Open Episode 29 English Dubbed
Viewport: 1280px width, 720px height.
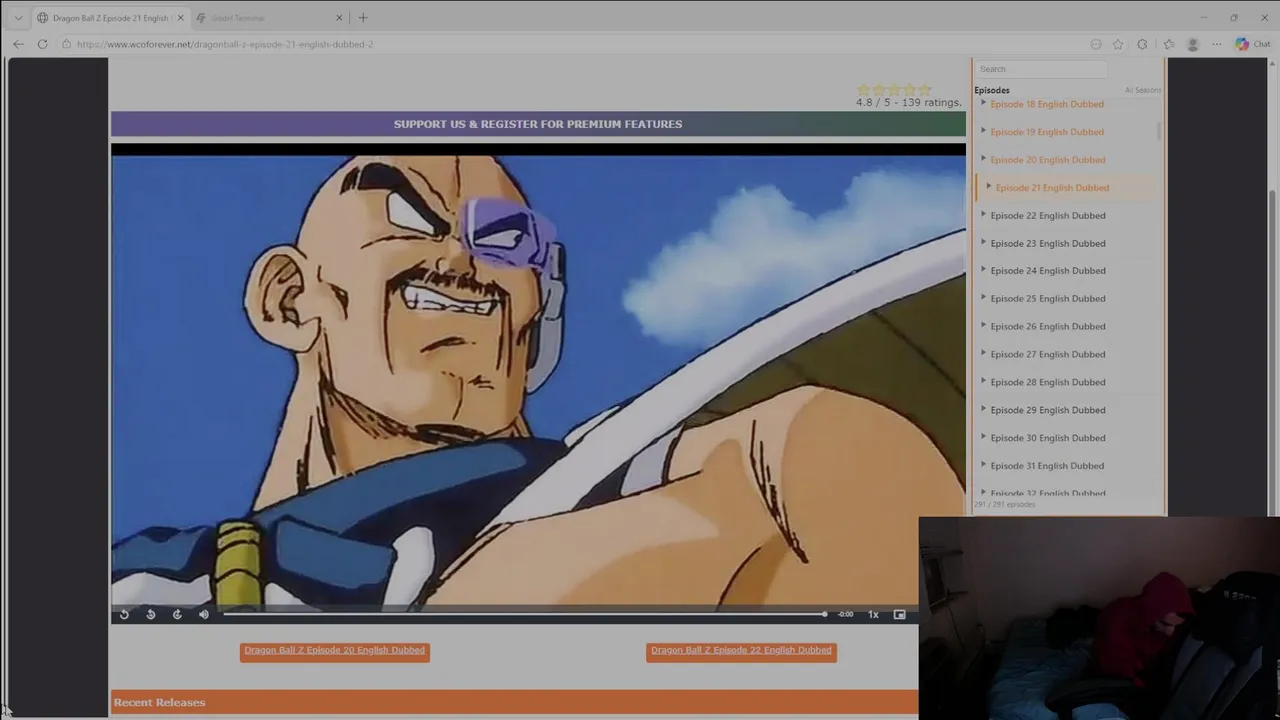1048,410
